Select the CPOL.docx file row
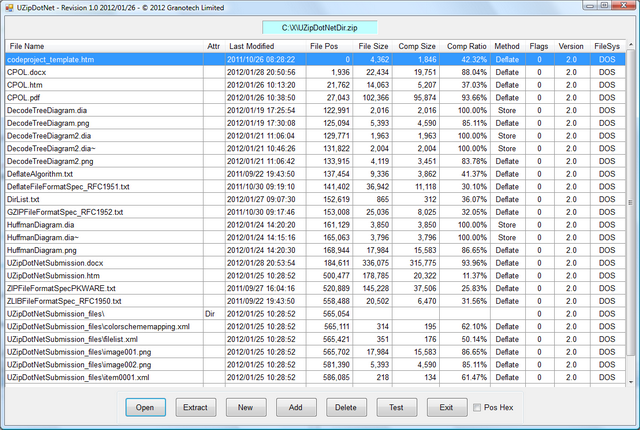 tap(315, 72)
